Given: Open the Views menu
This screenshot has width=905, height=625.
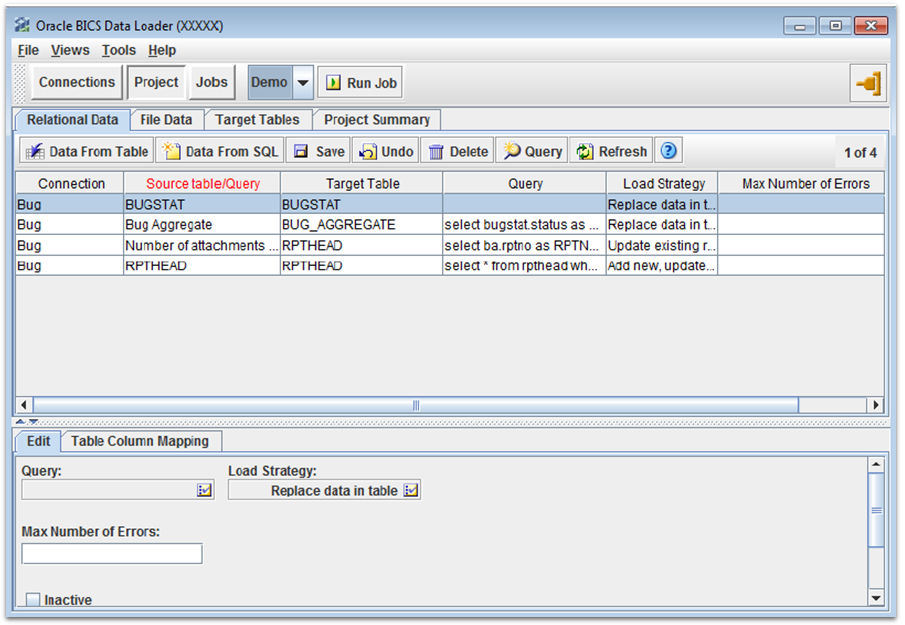Looking at the screenshot, I should click(x=70, y=50).
